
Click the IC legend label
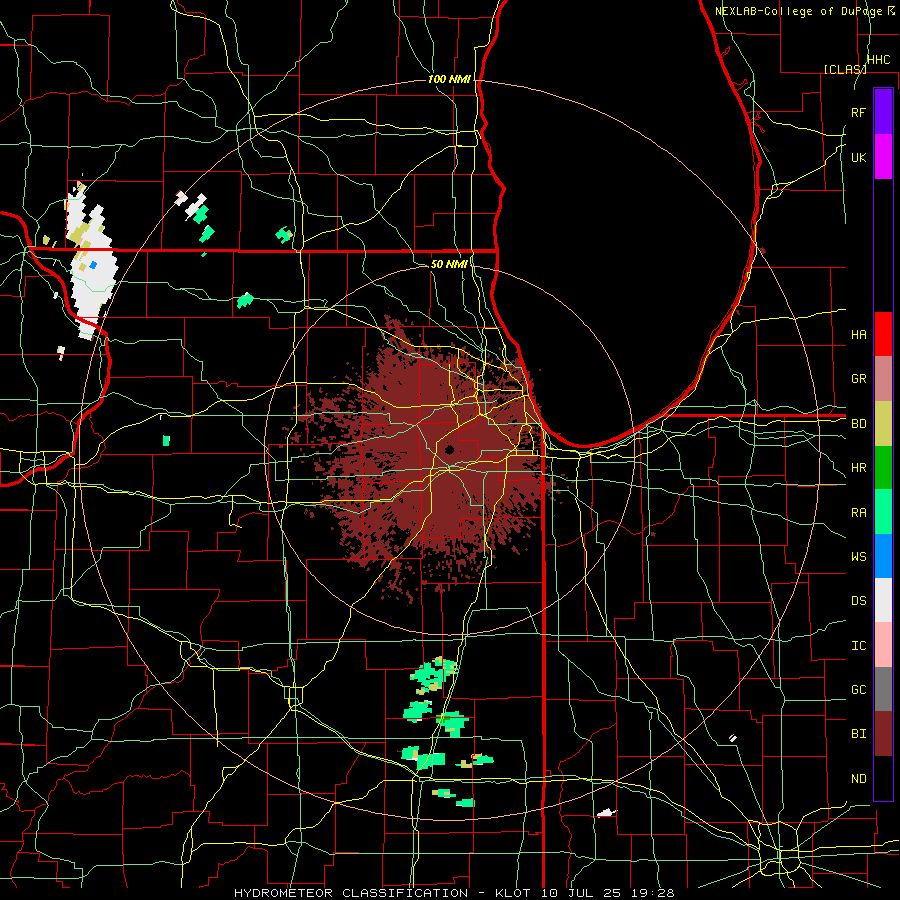[x=858, y=646]
